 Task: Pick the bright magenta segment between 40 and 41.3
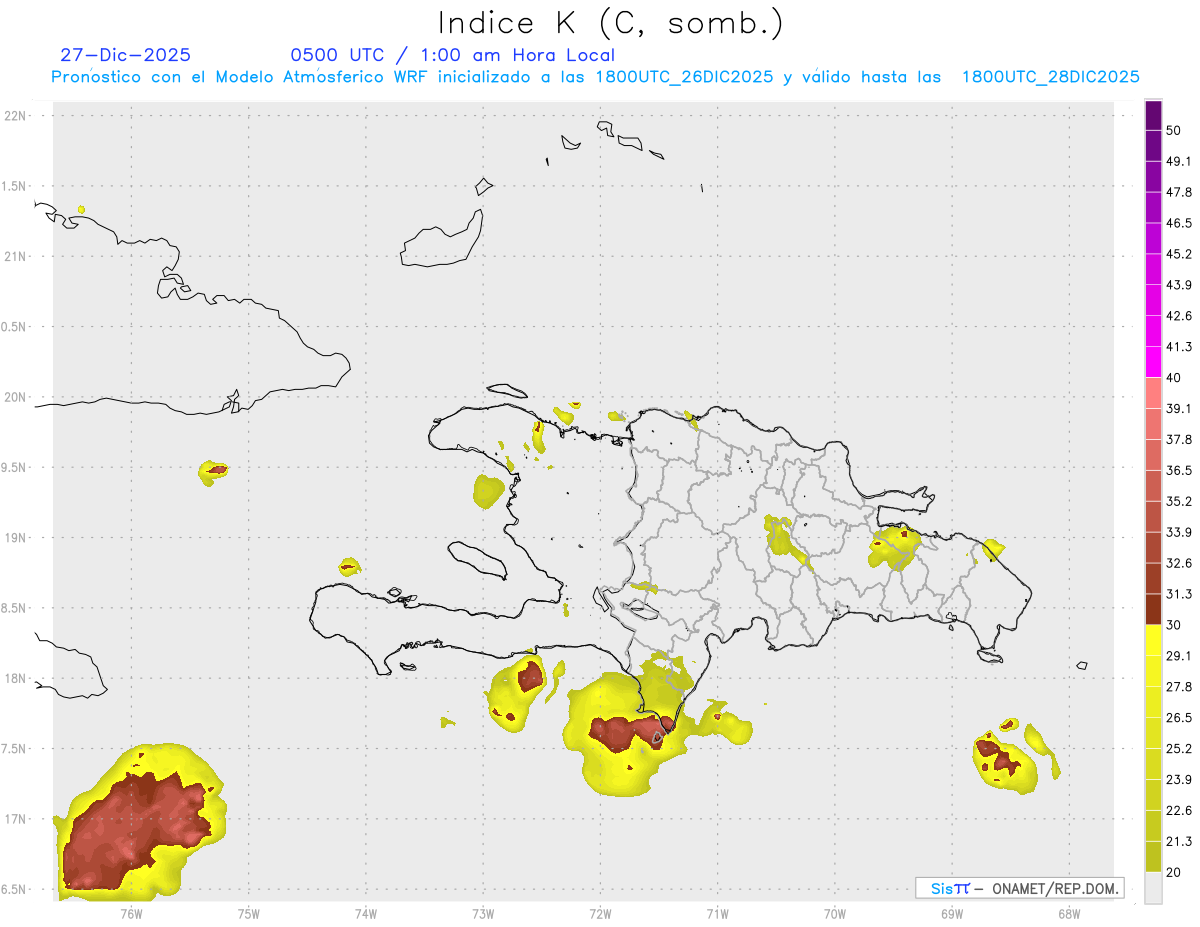coord(1153,362)
